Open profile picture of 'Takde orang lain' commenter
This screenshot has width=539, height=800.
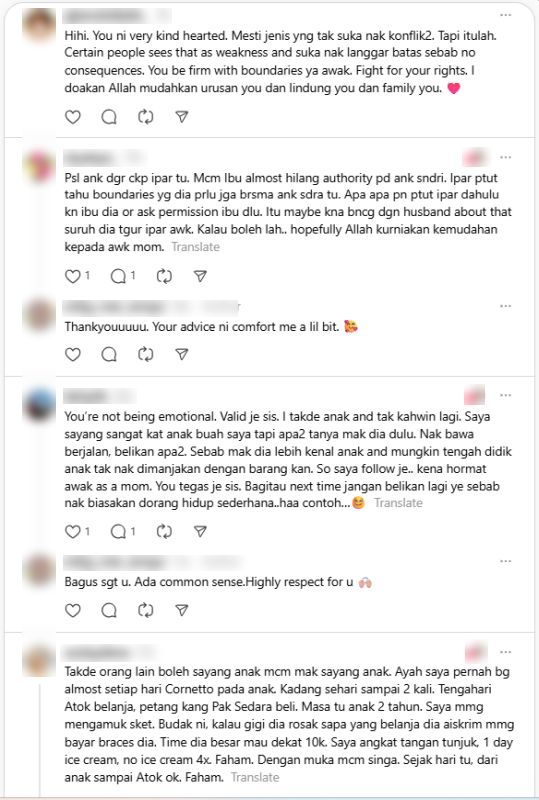pos(39,660)
